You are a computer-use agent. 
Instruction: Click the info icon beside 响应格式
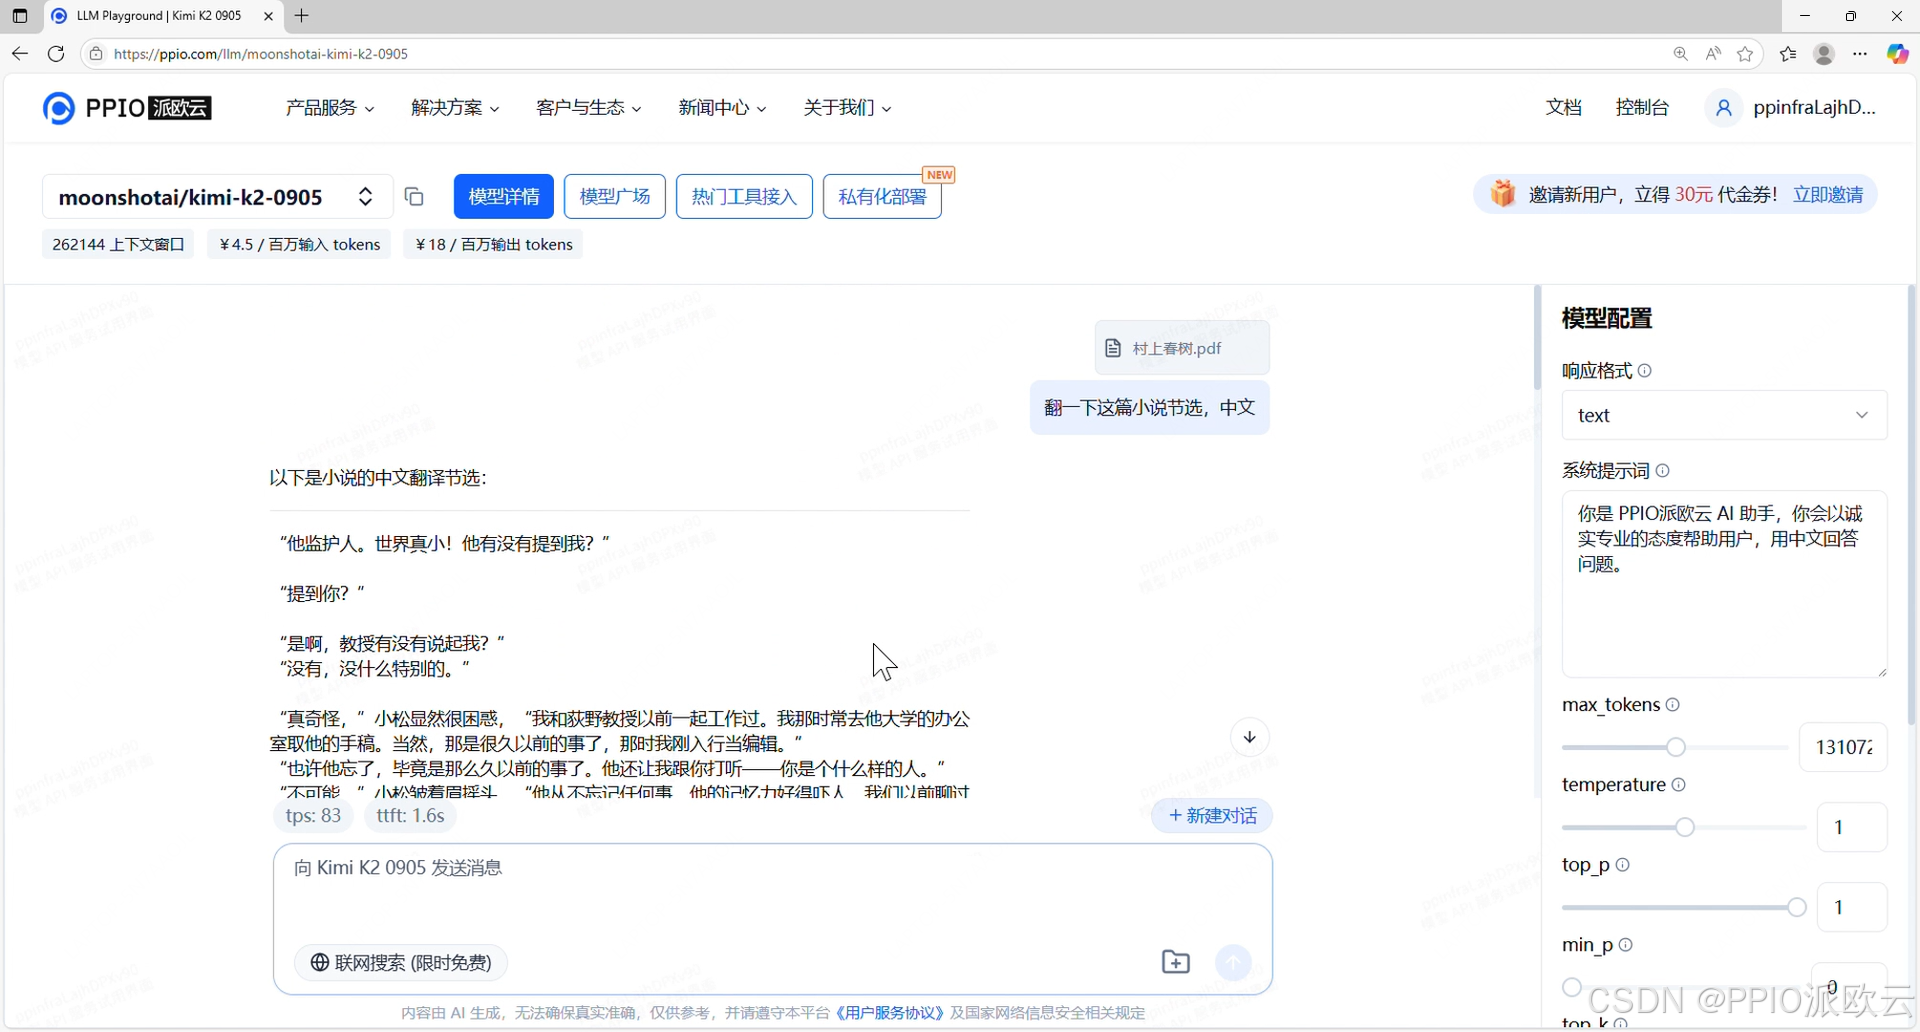pos(1645,371)
